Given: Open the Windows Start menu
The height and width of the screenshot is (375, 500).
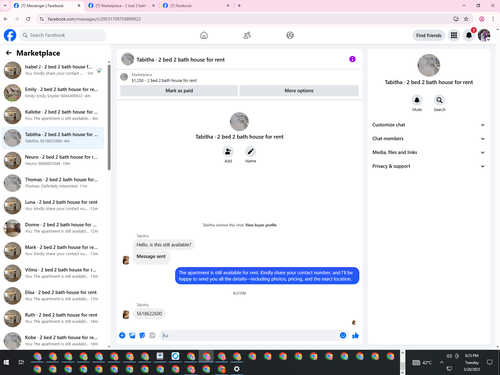Looking at the screenshot, I should 6,362.
